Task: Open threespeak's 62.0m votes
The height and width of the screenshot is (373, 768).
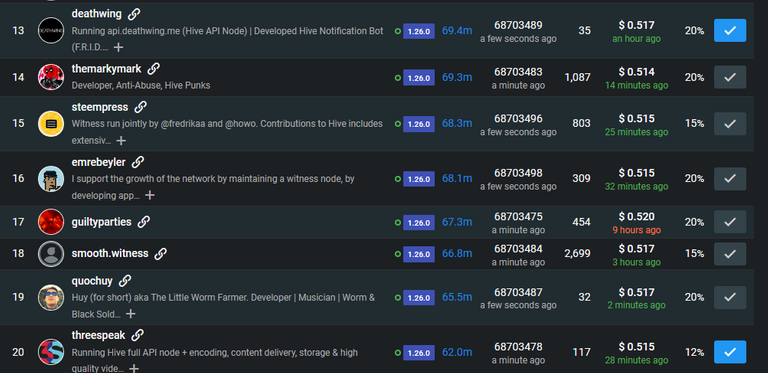Action: click(x=457, y=352)
